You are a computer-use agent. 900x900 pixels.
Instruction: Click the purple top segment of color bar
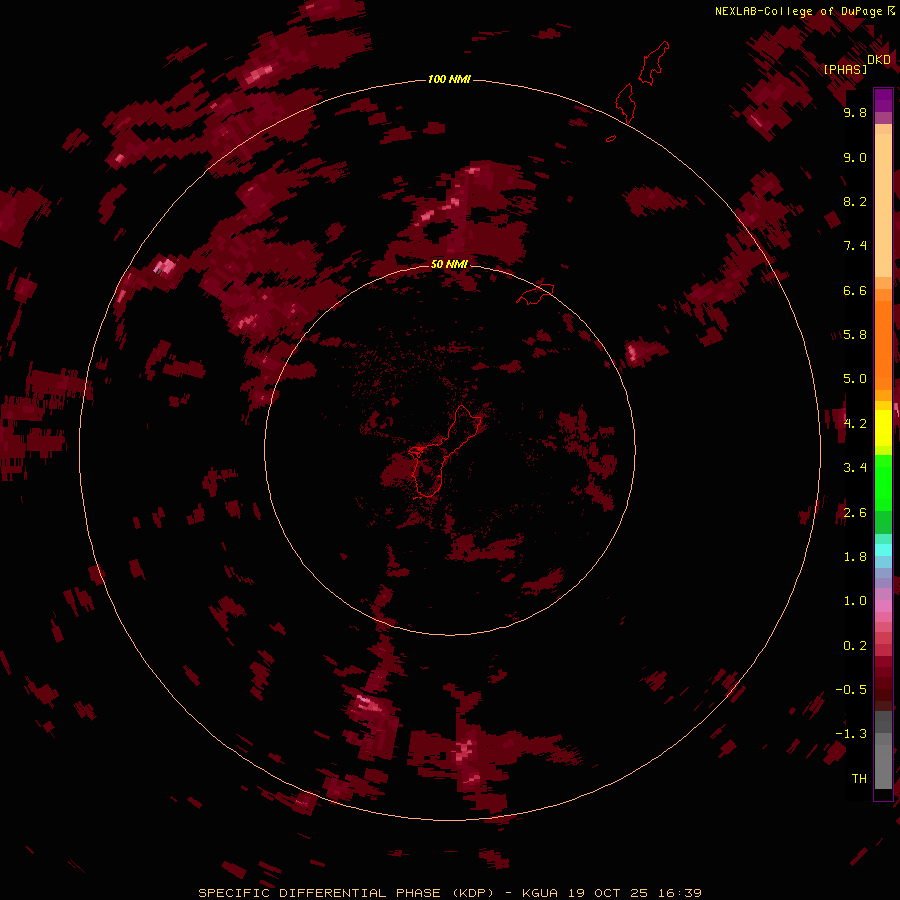point(883,100)
